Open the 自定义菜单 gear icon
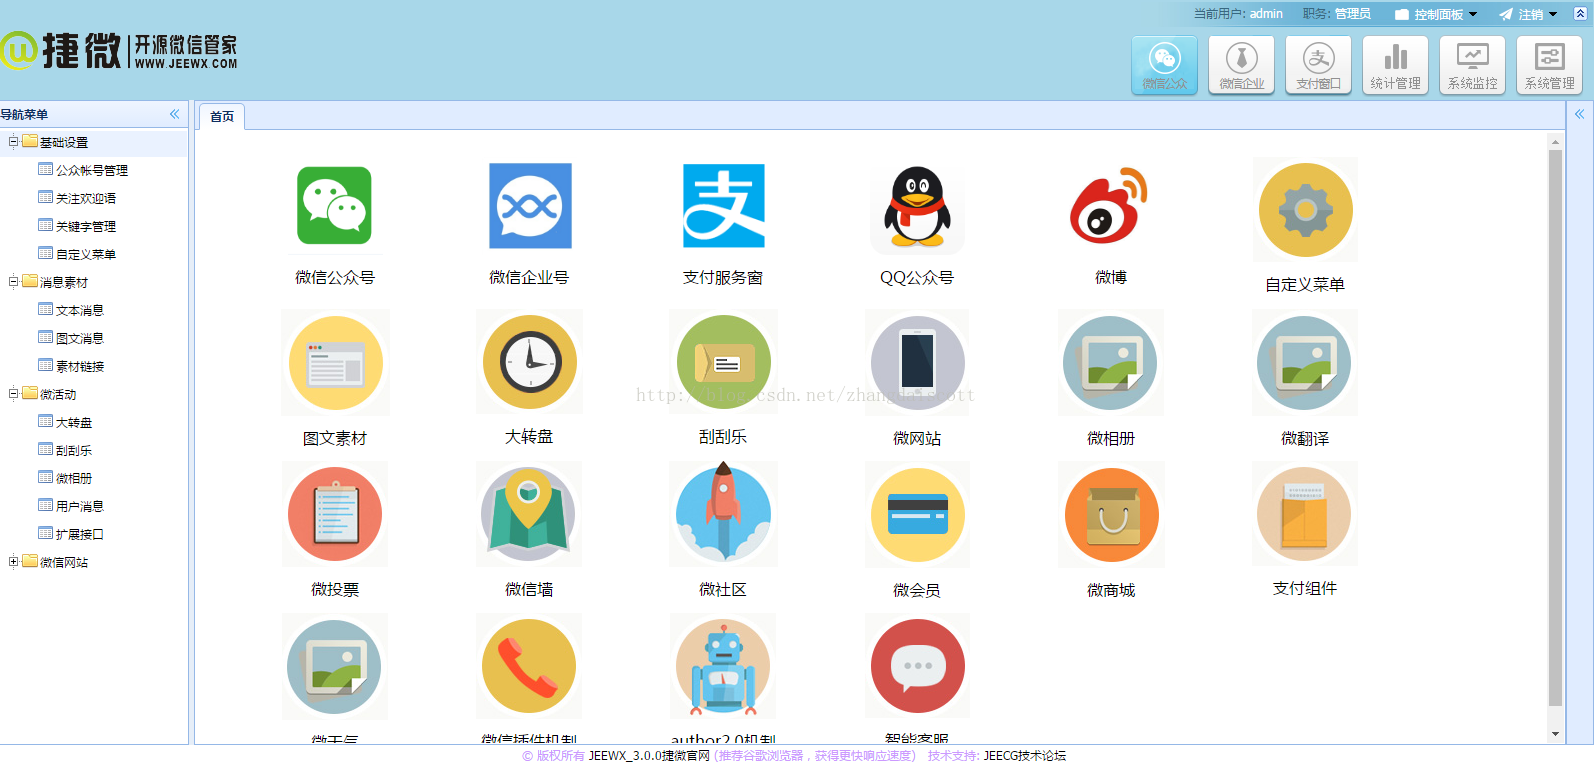The height and width of the screenshot is (768, 1594). (1305, 210)
